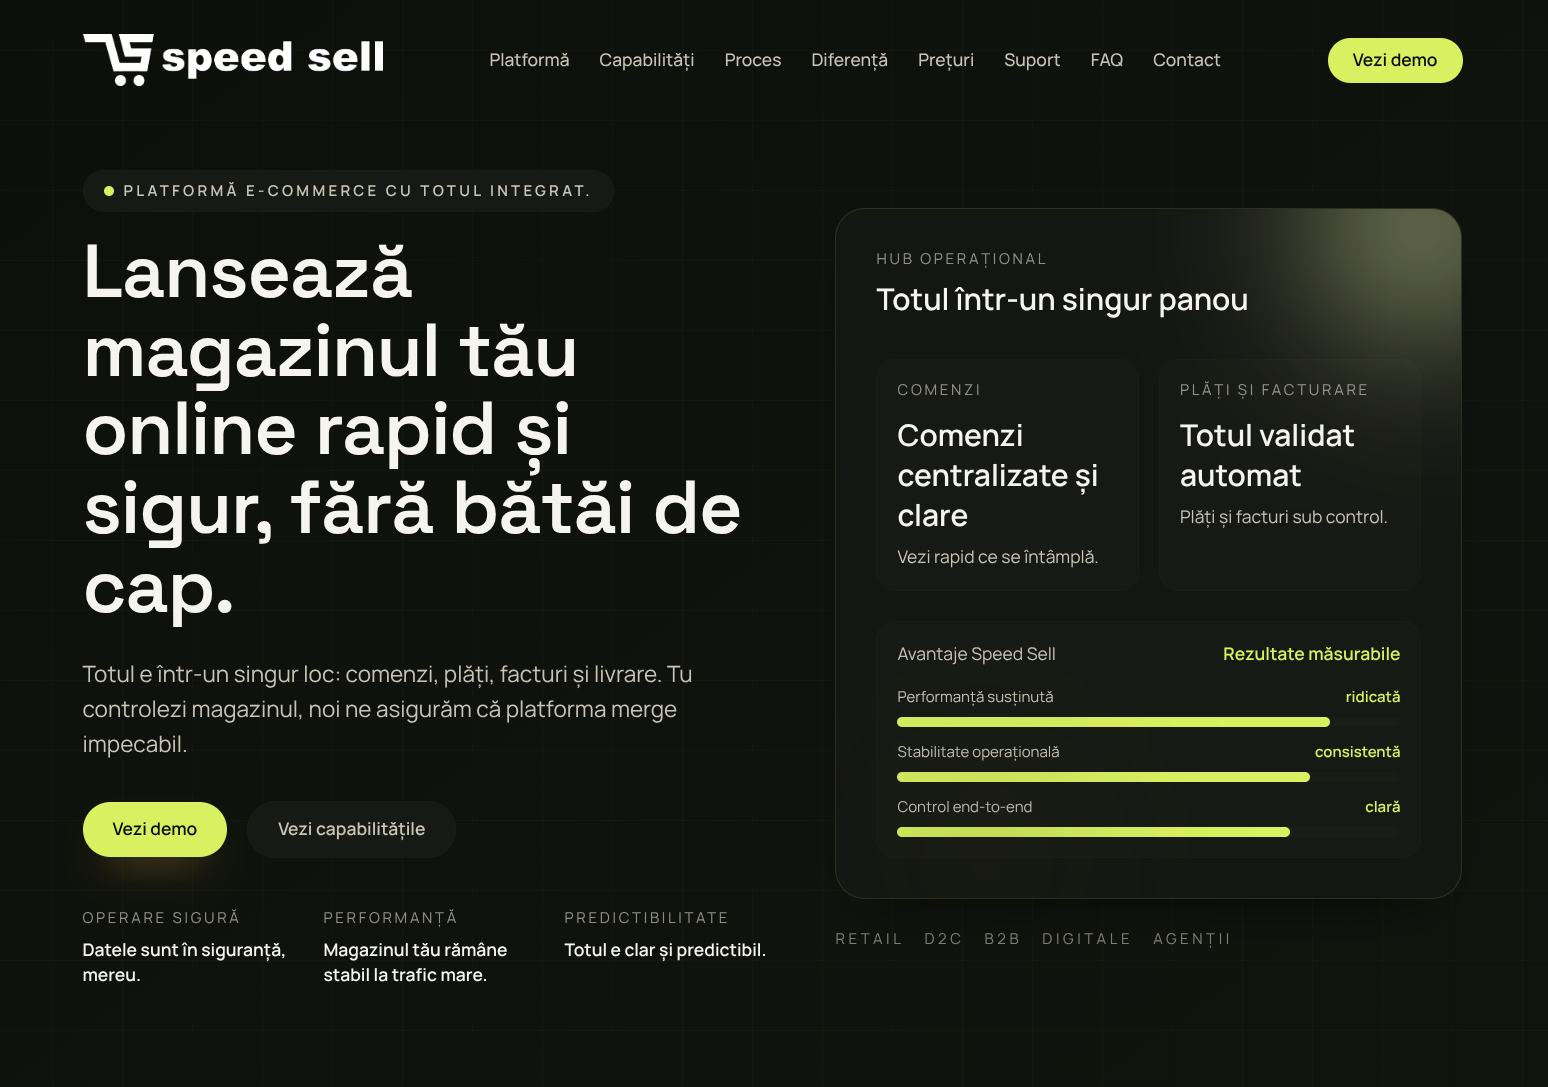Viewport: 1548px width, 1087px height.
Task: Open the Proces section from the navbar
Action: pyautogui.click(x=752, y=60)
